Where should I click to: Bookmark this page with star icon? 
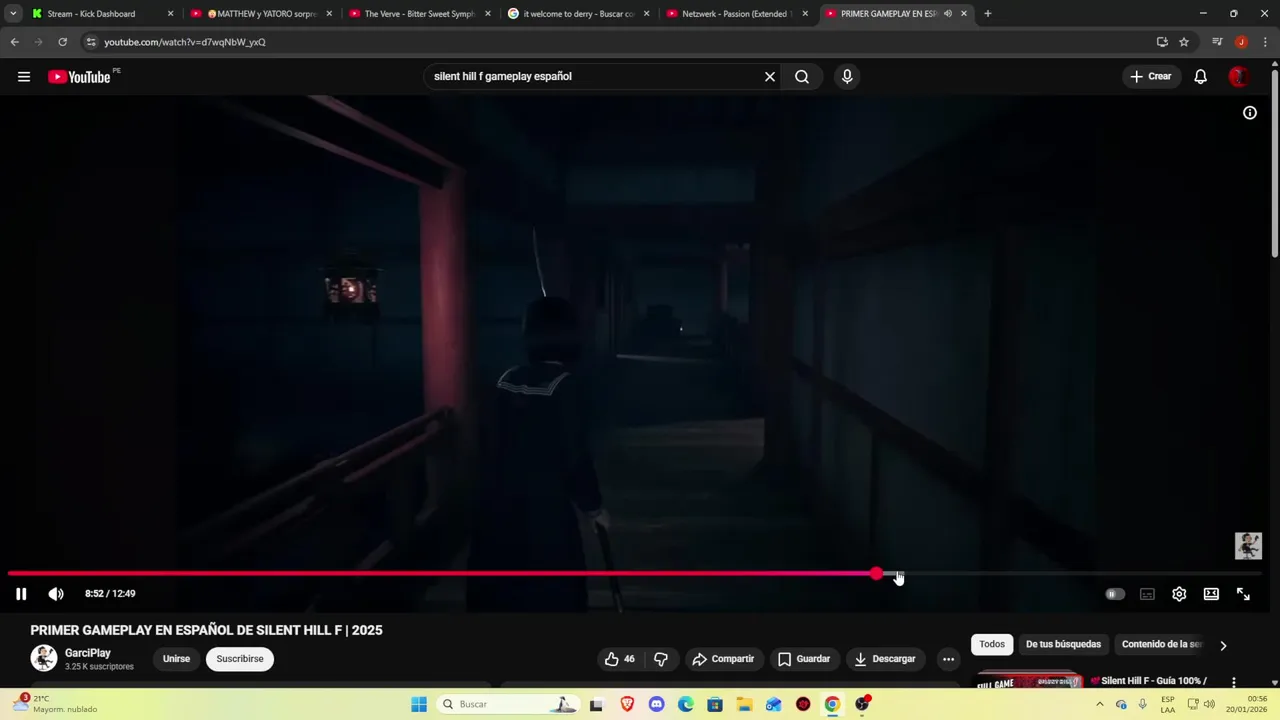(1184, 42)
